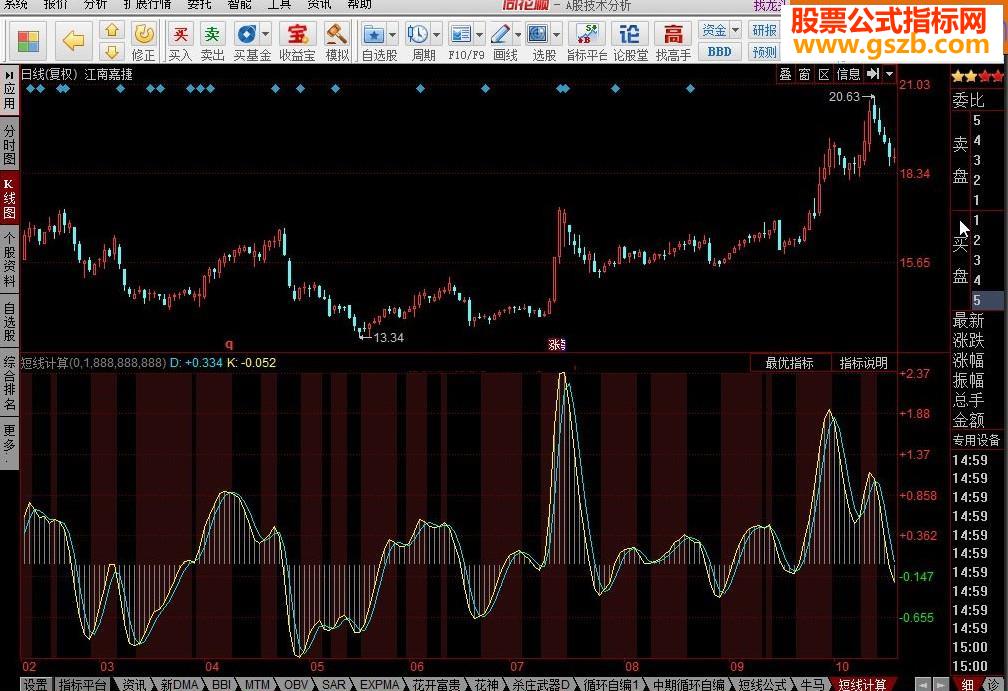1008x691 pixels.
Task: Click the 短线计算(0,1,888,888,888) indicator label
Action: [94, 363]
